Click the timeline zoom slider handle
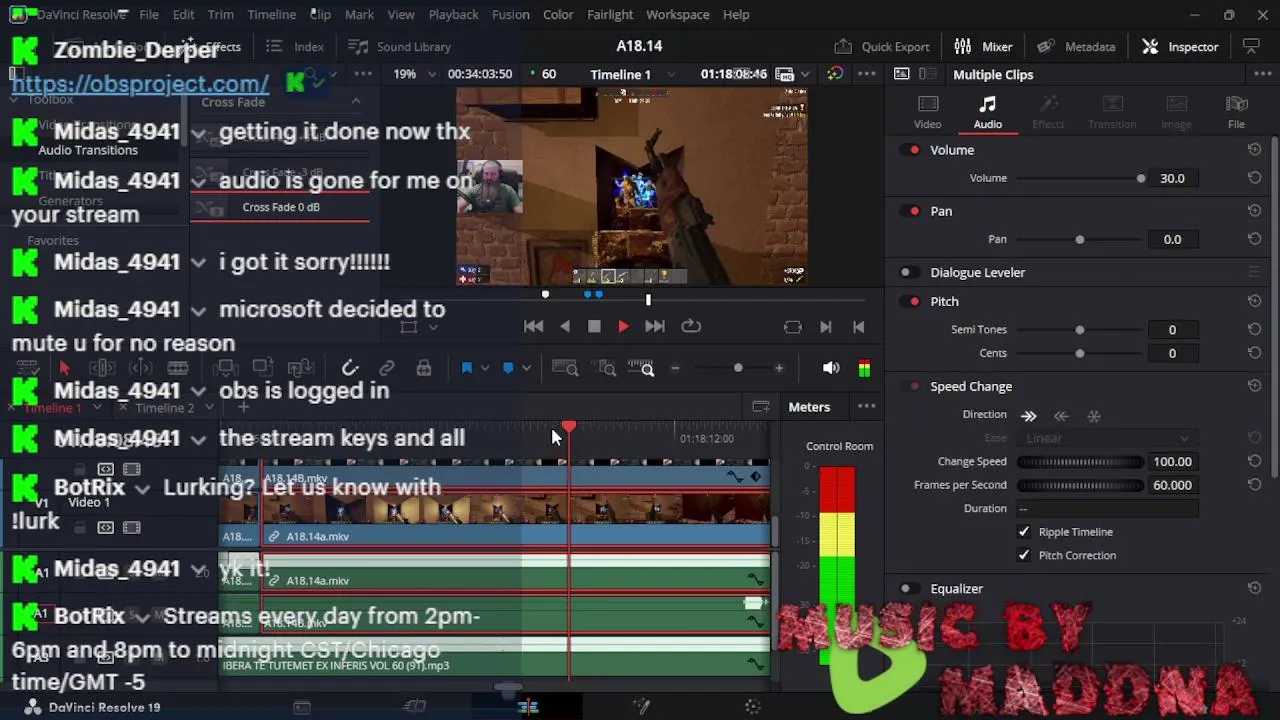 click(x=738, y=368)
